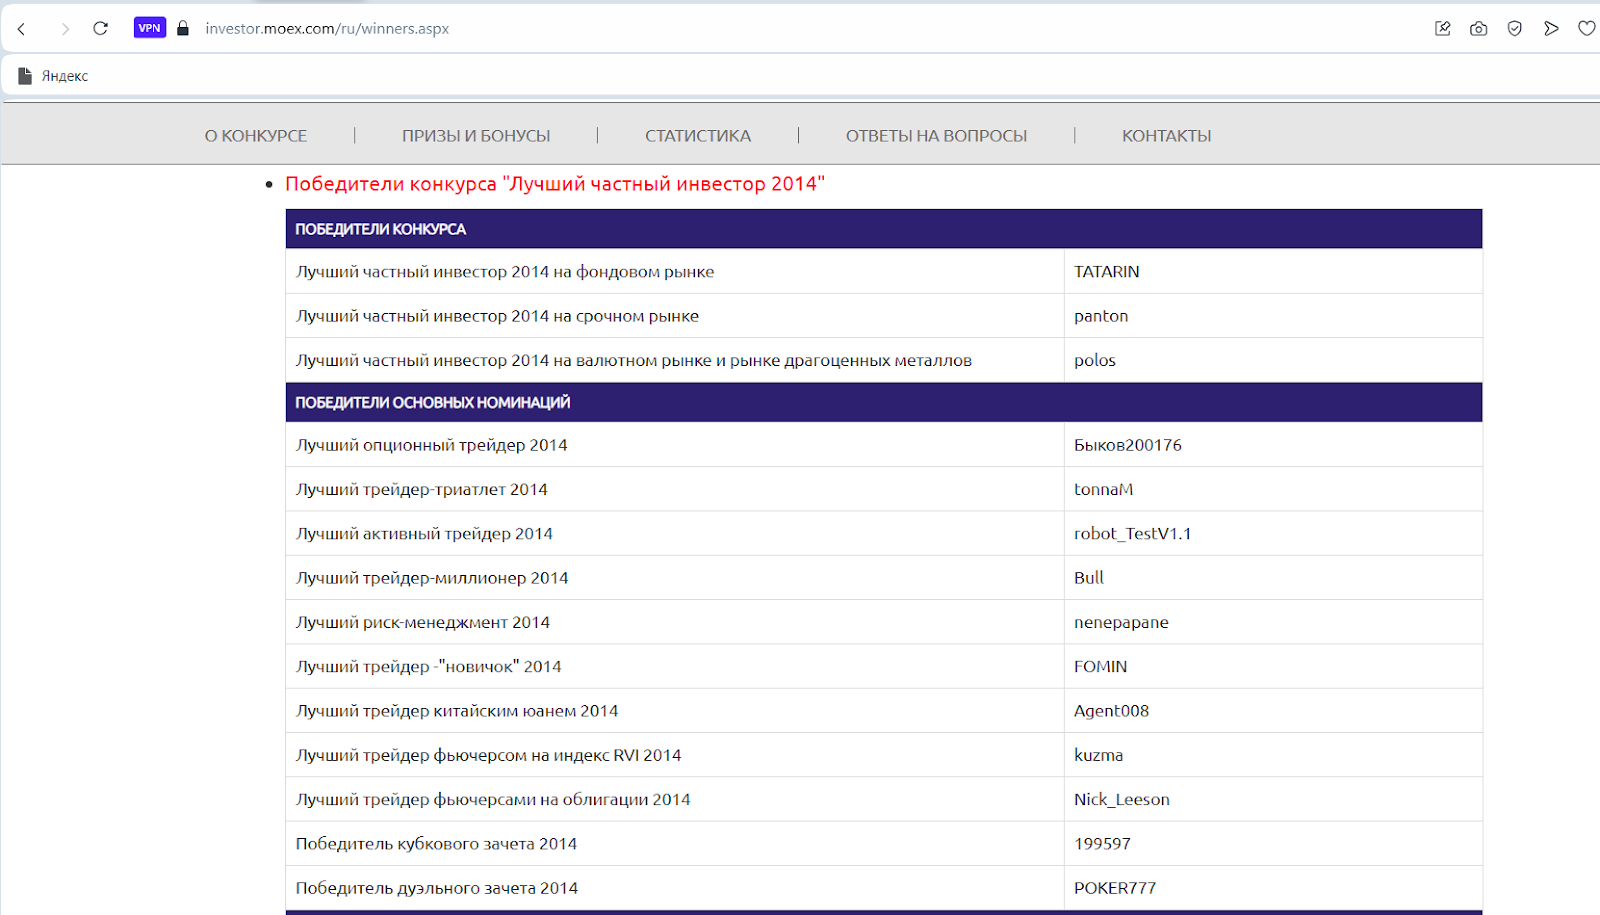This screenshot has width=1600, height=915.
Task: Select Победитель дуэльного зачета 2014 cell
Action: tap(675, 888)
